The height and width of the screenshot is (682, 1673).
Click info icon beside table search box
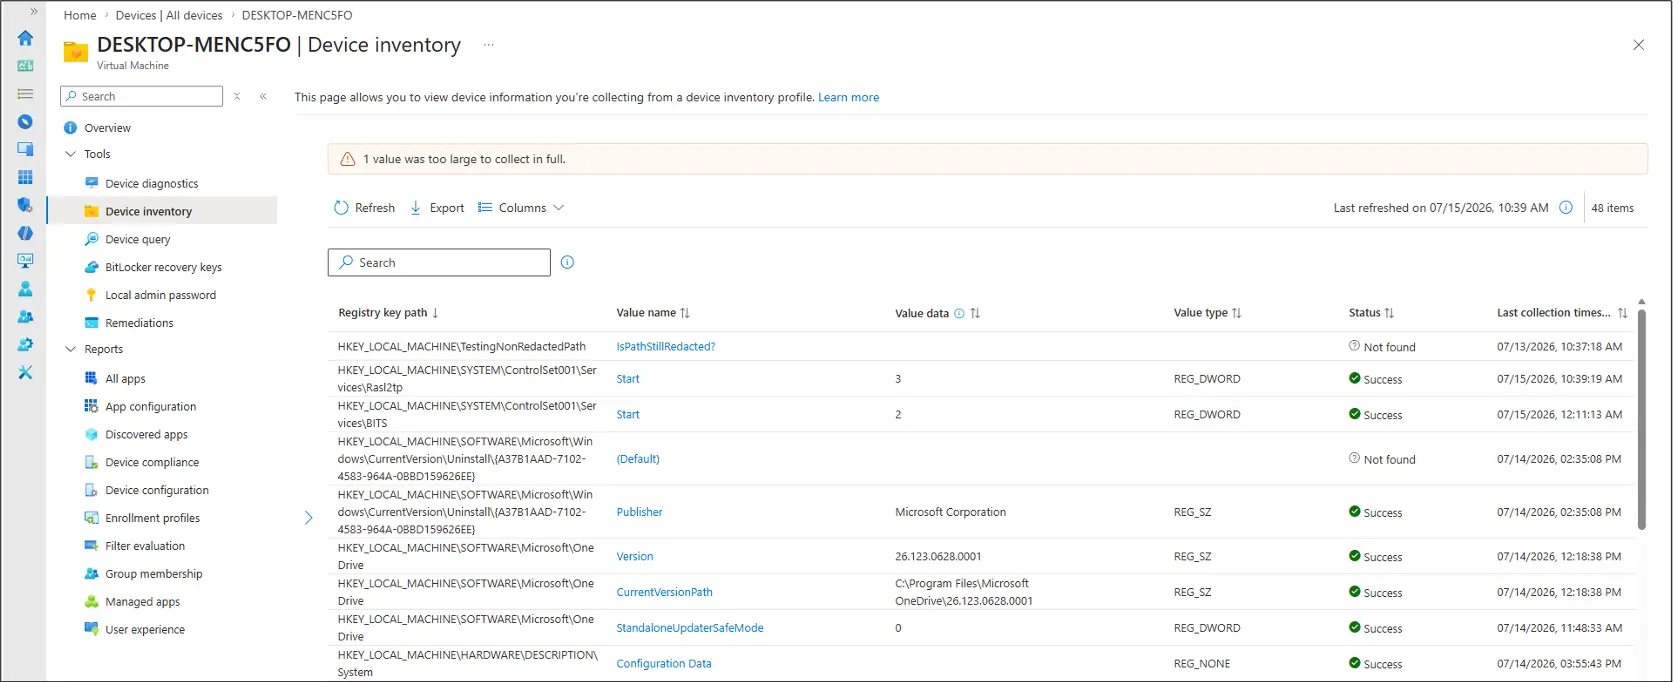coord(567,262)
